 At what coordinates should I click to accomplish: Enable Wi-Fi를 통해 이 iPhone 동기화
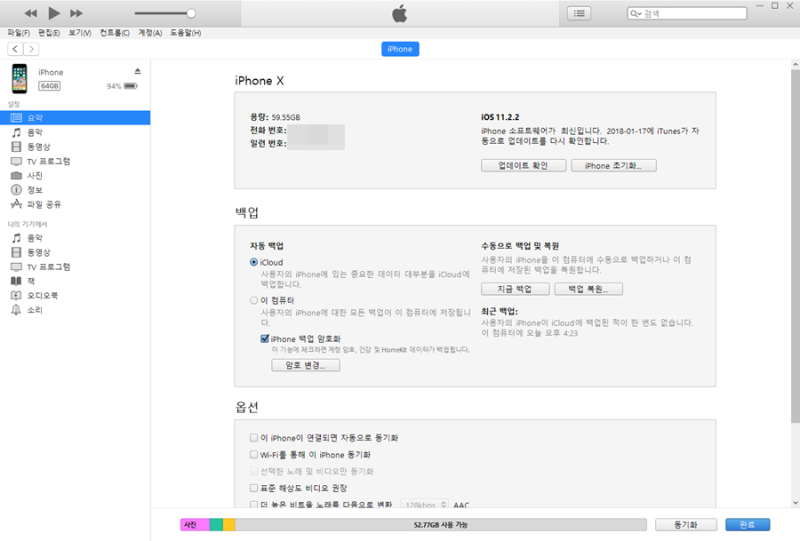point(254,454)
